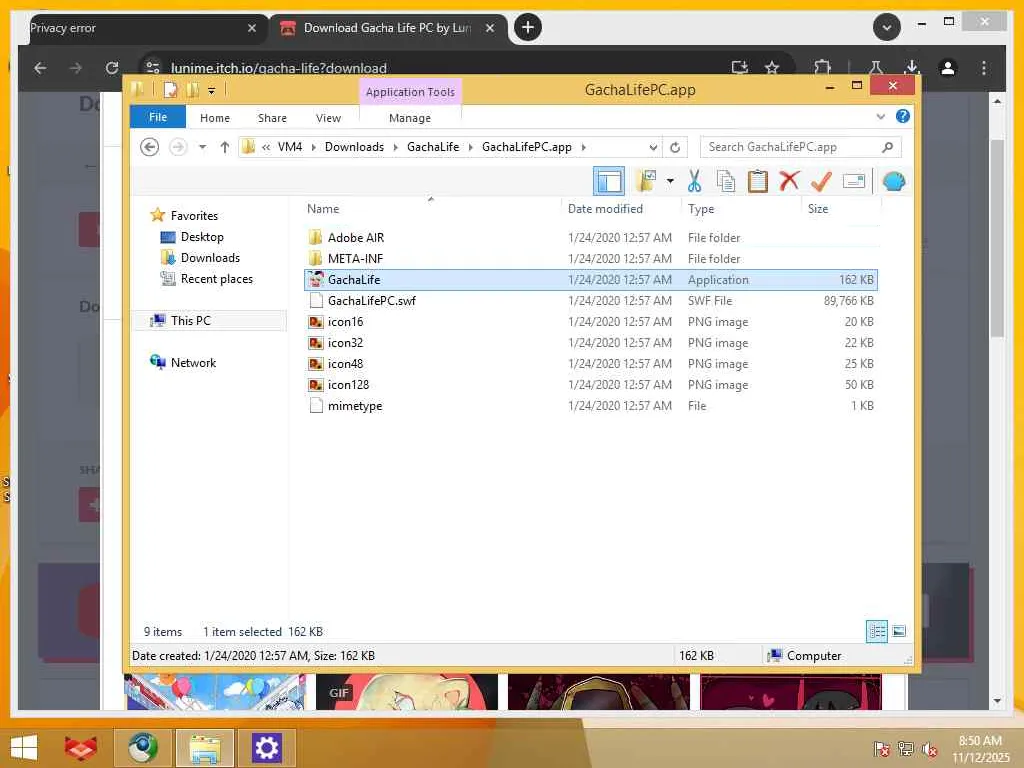The height and width of the screenshot is (768, 1024).
Task: Select the META-INF folder
Action: pos(591,259)
